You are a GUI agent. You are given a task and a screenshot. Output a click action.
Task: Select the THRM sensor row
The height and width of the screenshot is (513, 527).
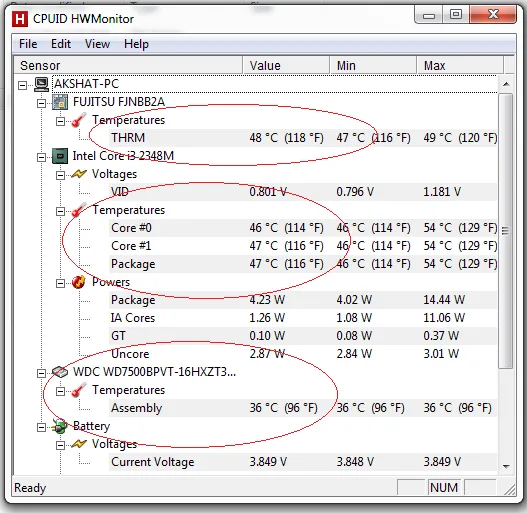pos(302,138)
